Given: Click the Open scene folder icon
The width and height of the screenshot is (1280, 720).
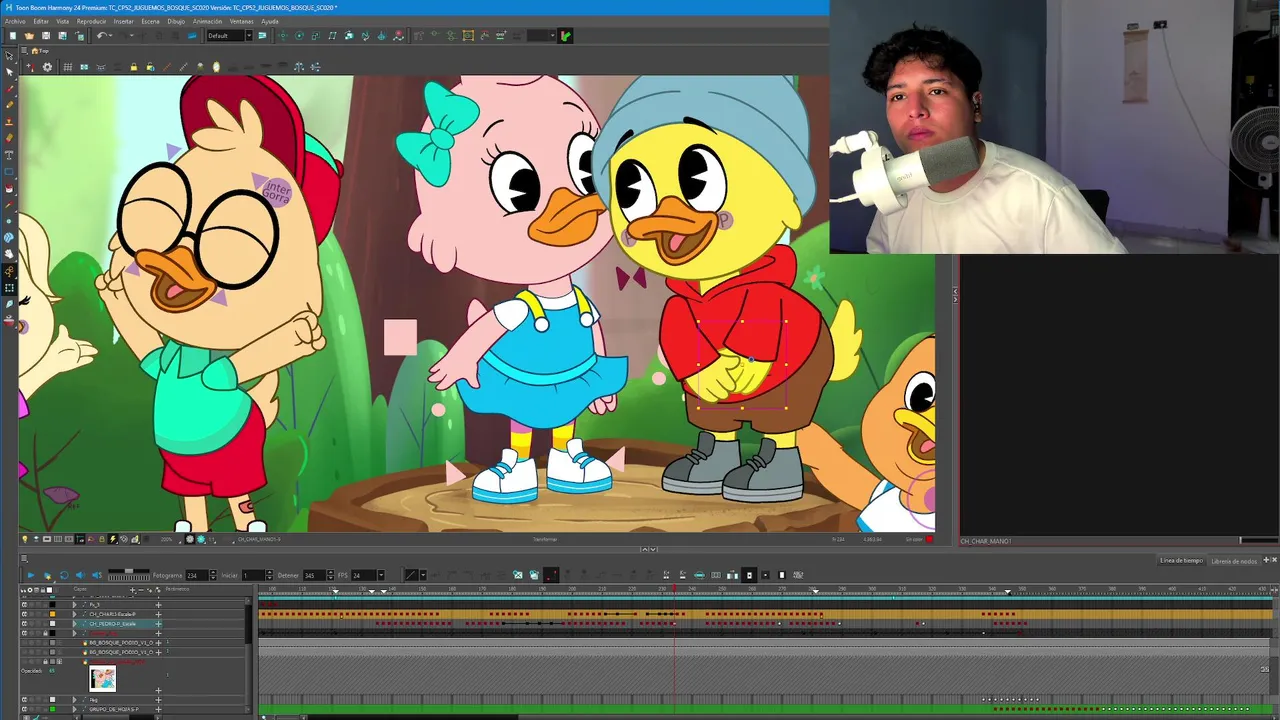Looking at the screenshot, I should pos(29,36).
